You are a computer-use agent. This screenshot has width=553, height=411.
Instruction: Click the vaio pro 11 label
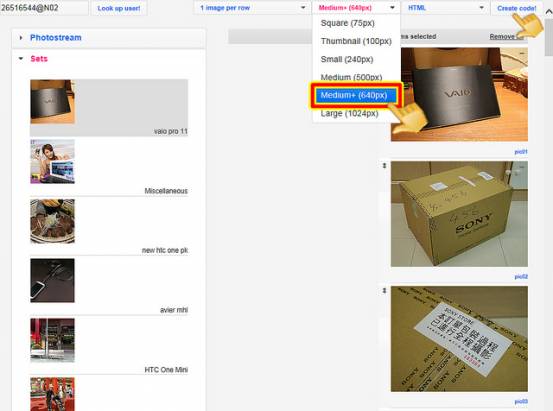point(171,131)
